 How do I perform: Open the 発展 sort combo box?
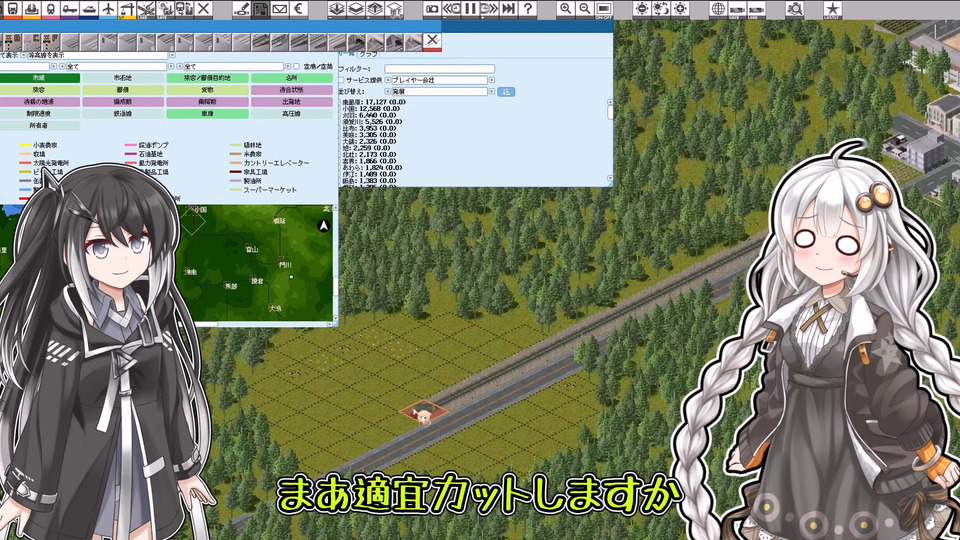(439, 92)
